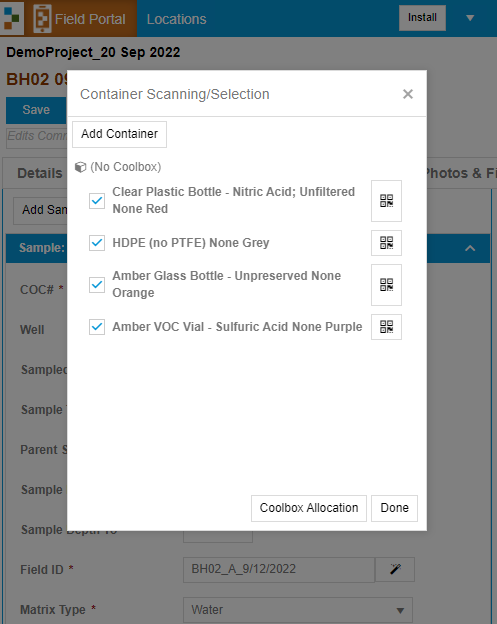Collapse the Sample section chevron
The width and height of the screenshot is (497, 624).
coord(470,248)
